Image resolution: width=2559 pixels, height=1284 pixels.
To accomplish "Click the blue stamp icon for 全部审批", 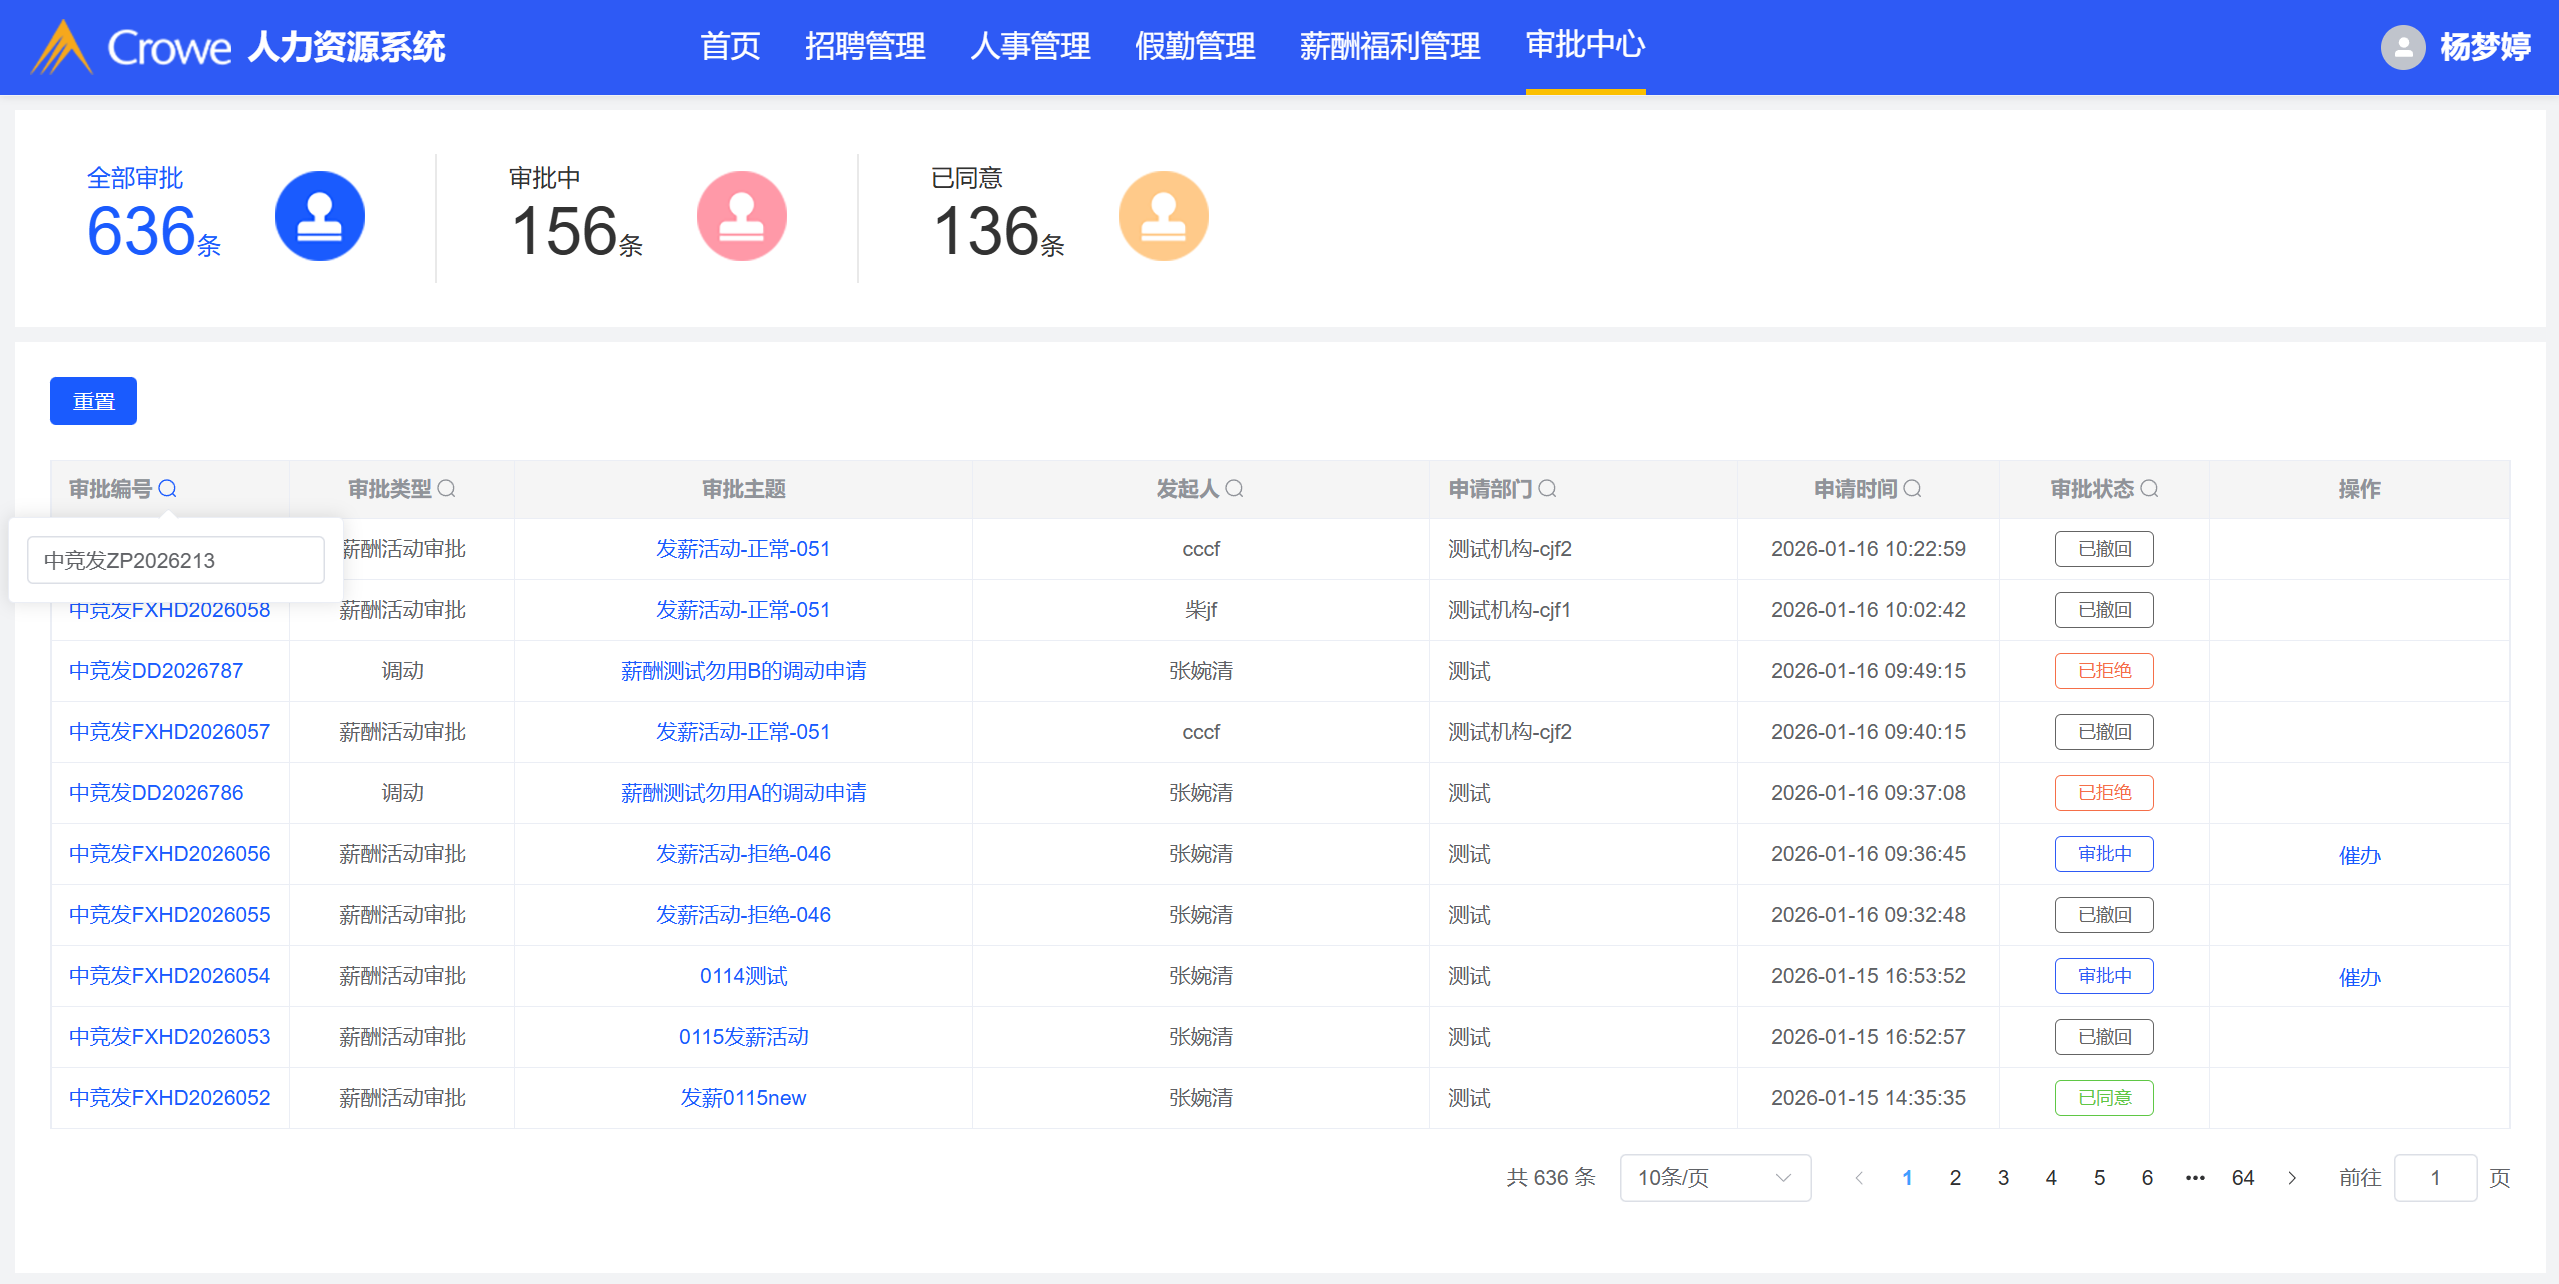I will (x=319, y=217).
